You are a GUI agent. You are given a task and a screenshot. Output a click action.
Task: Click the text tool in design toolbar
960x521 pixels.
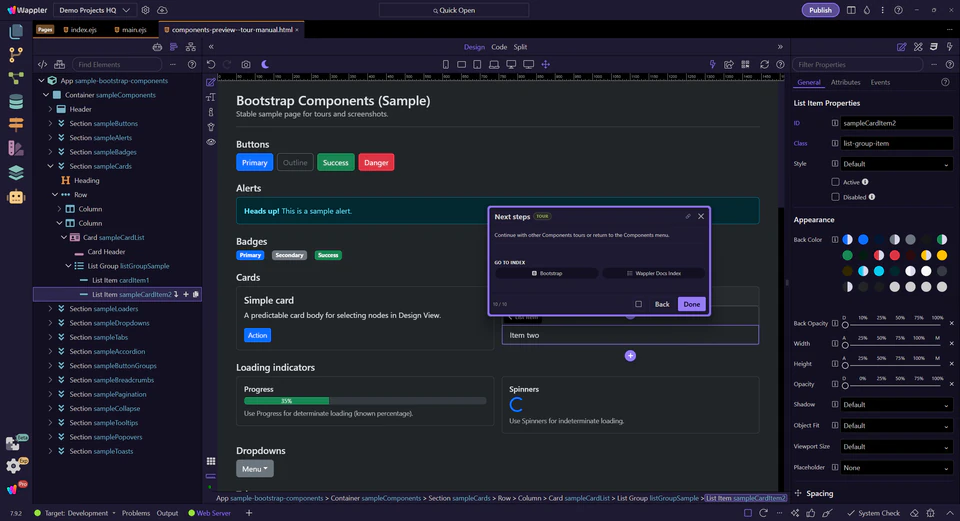(x=211, y=97)
